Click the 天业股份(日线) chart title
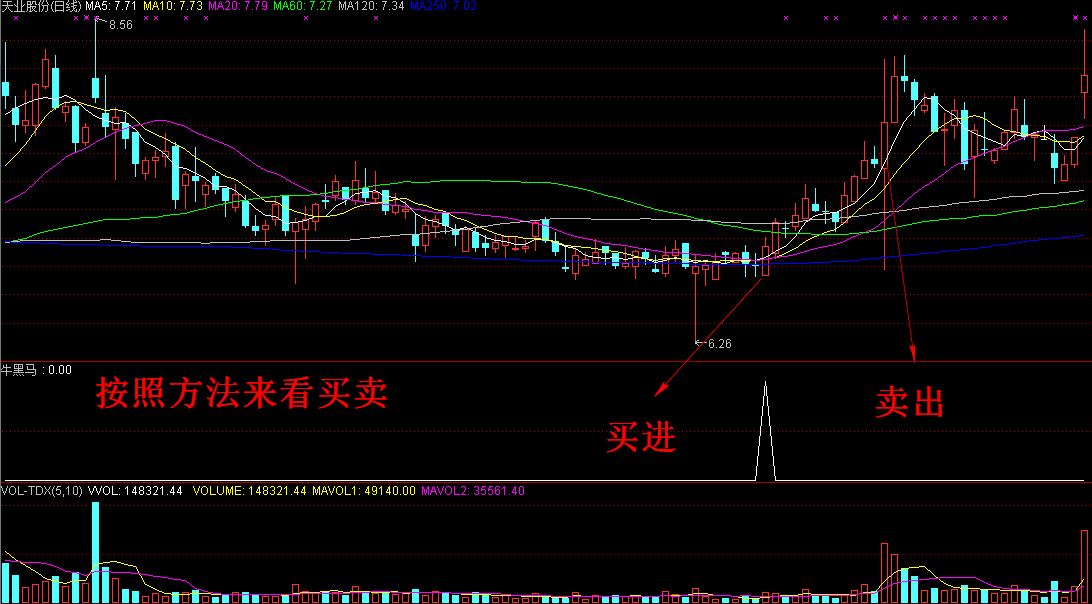 point(41,6)
